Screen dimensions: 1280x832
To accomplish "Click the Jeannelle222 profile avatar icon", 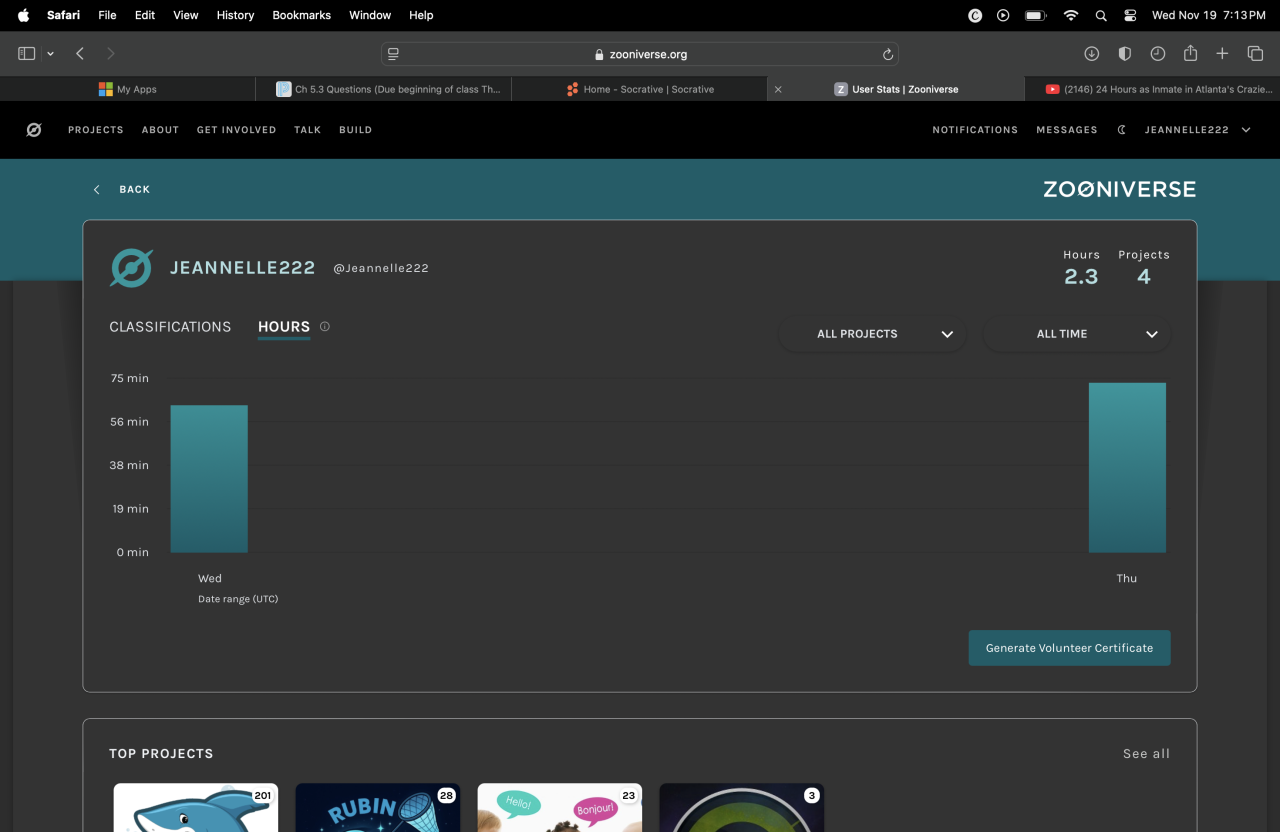I will 131,268.
